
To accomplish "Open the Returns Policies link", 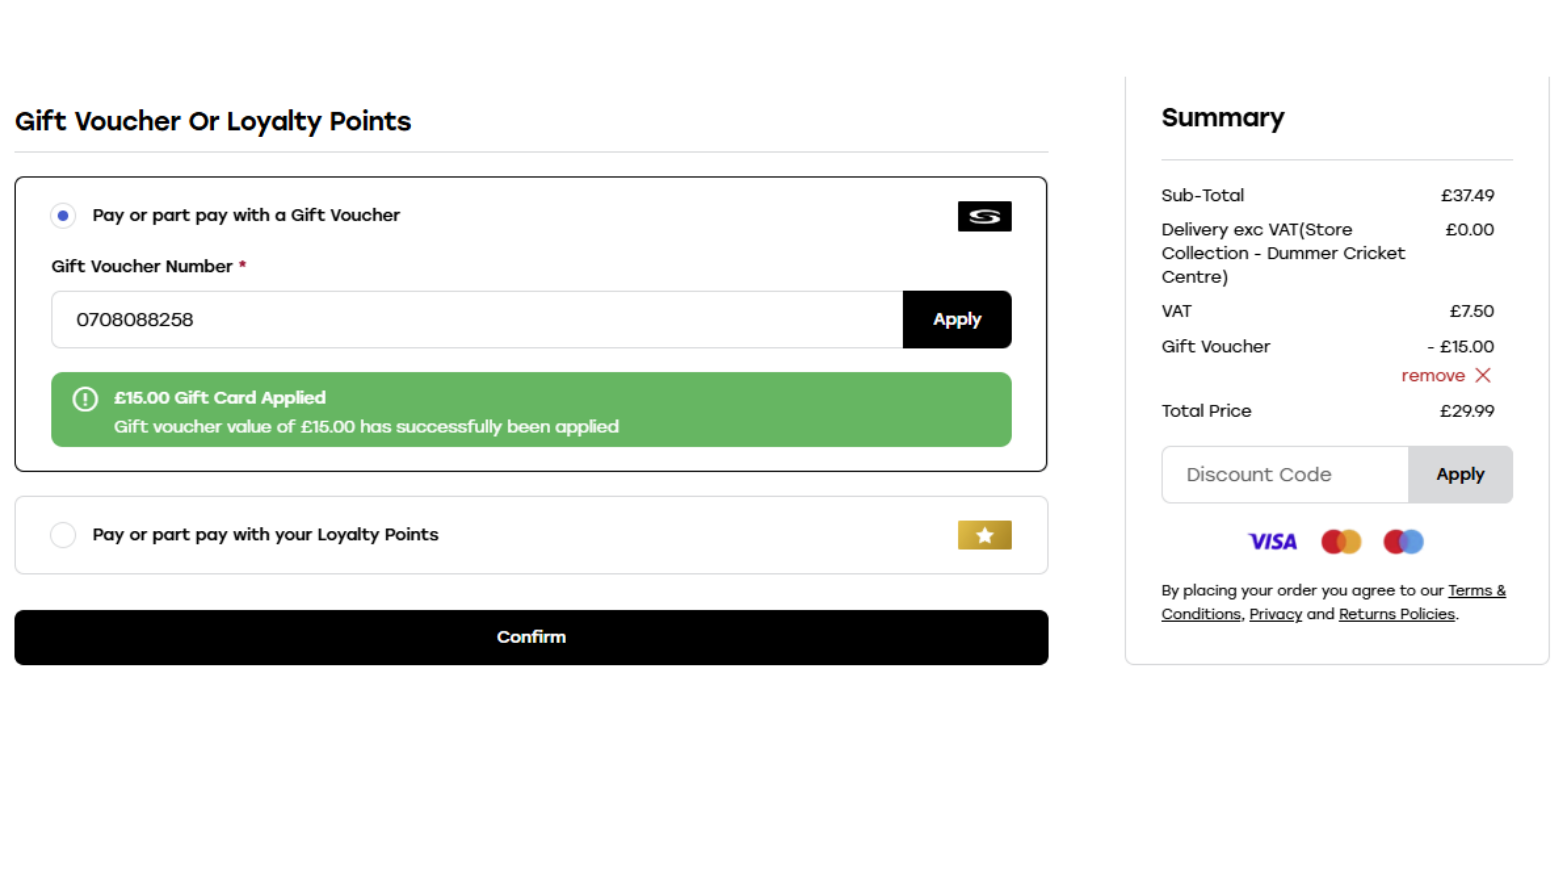I will (1396, 614).
